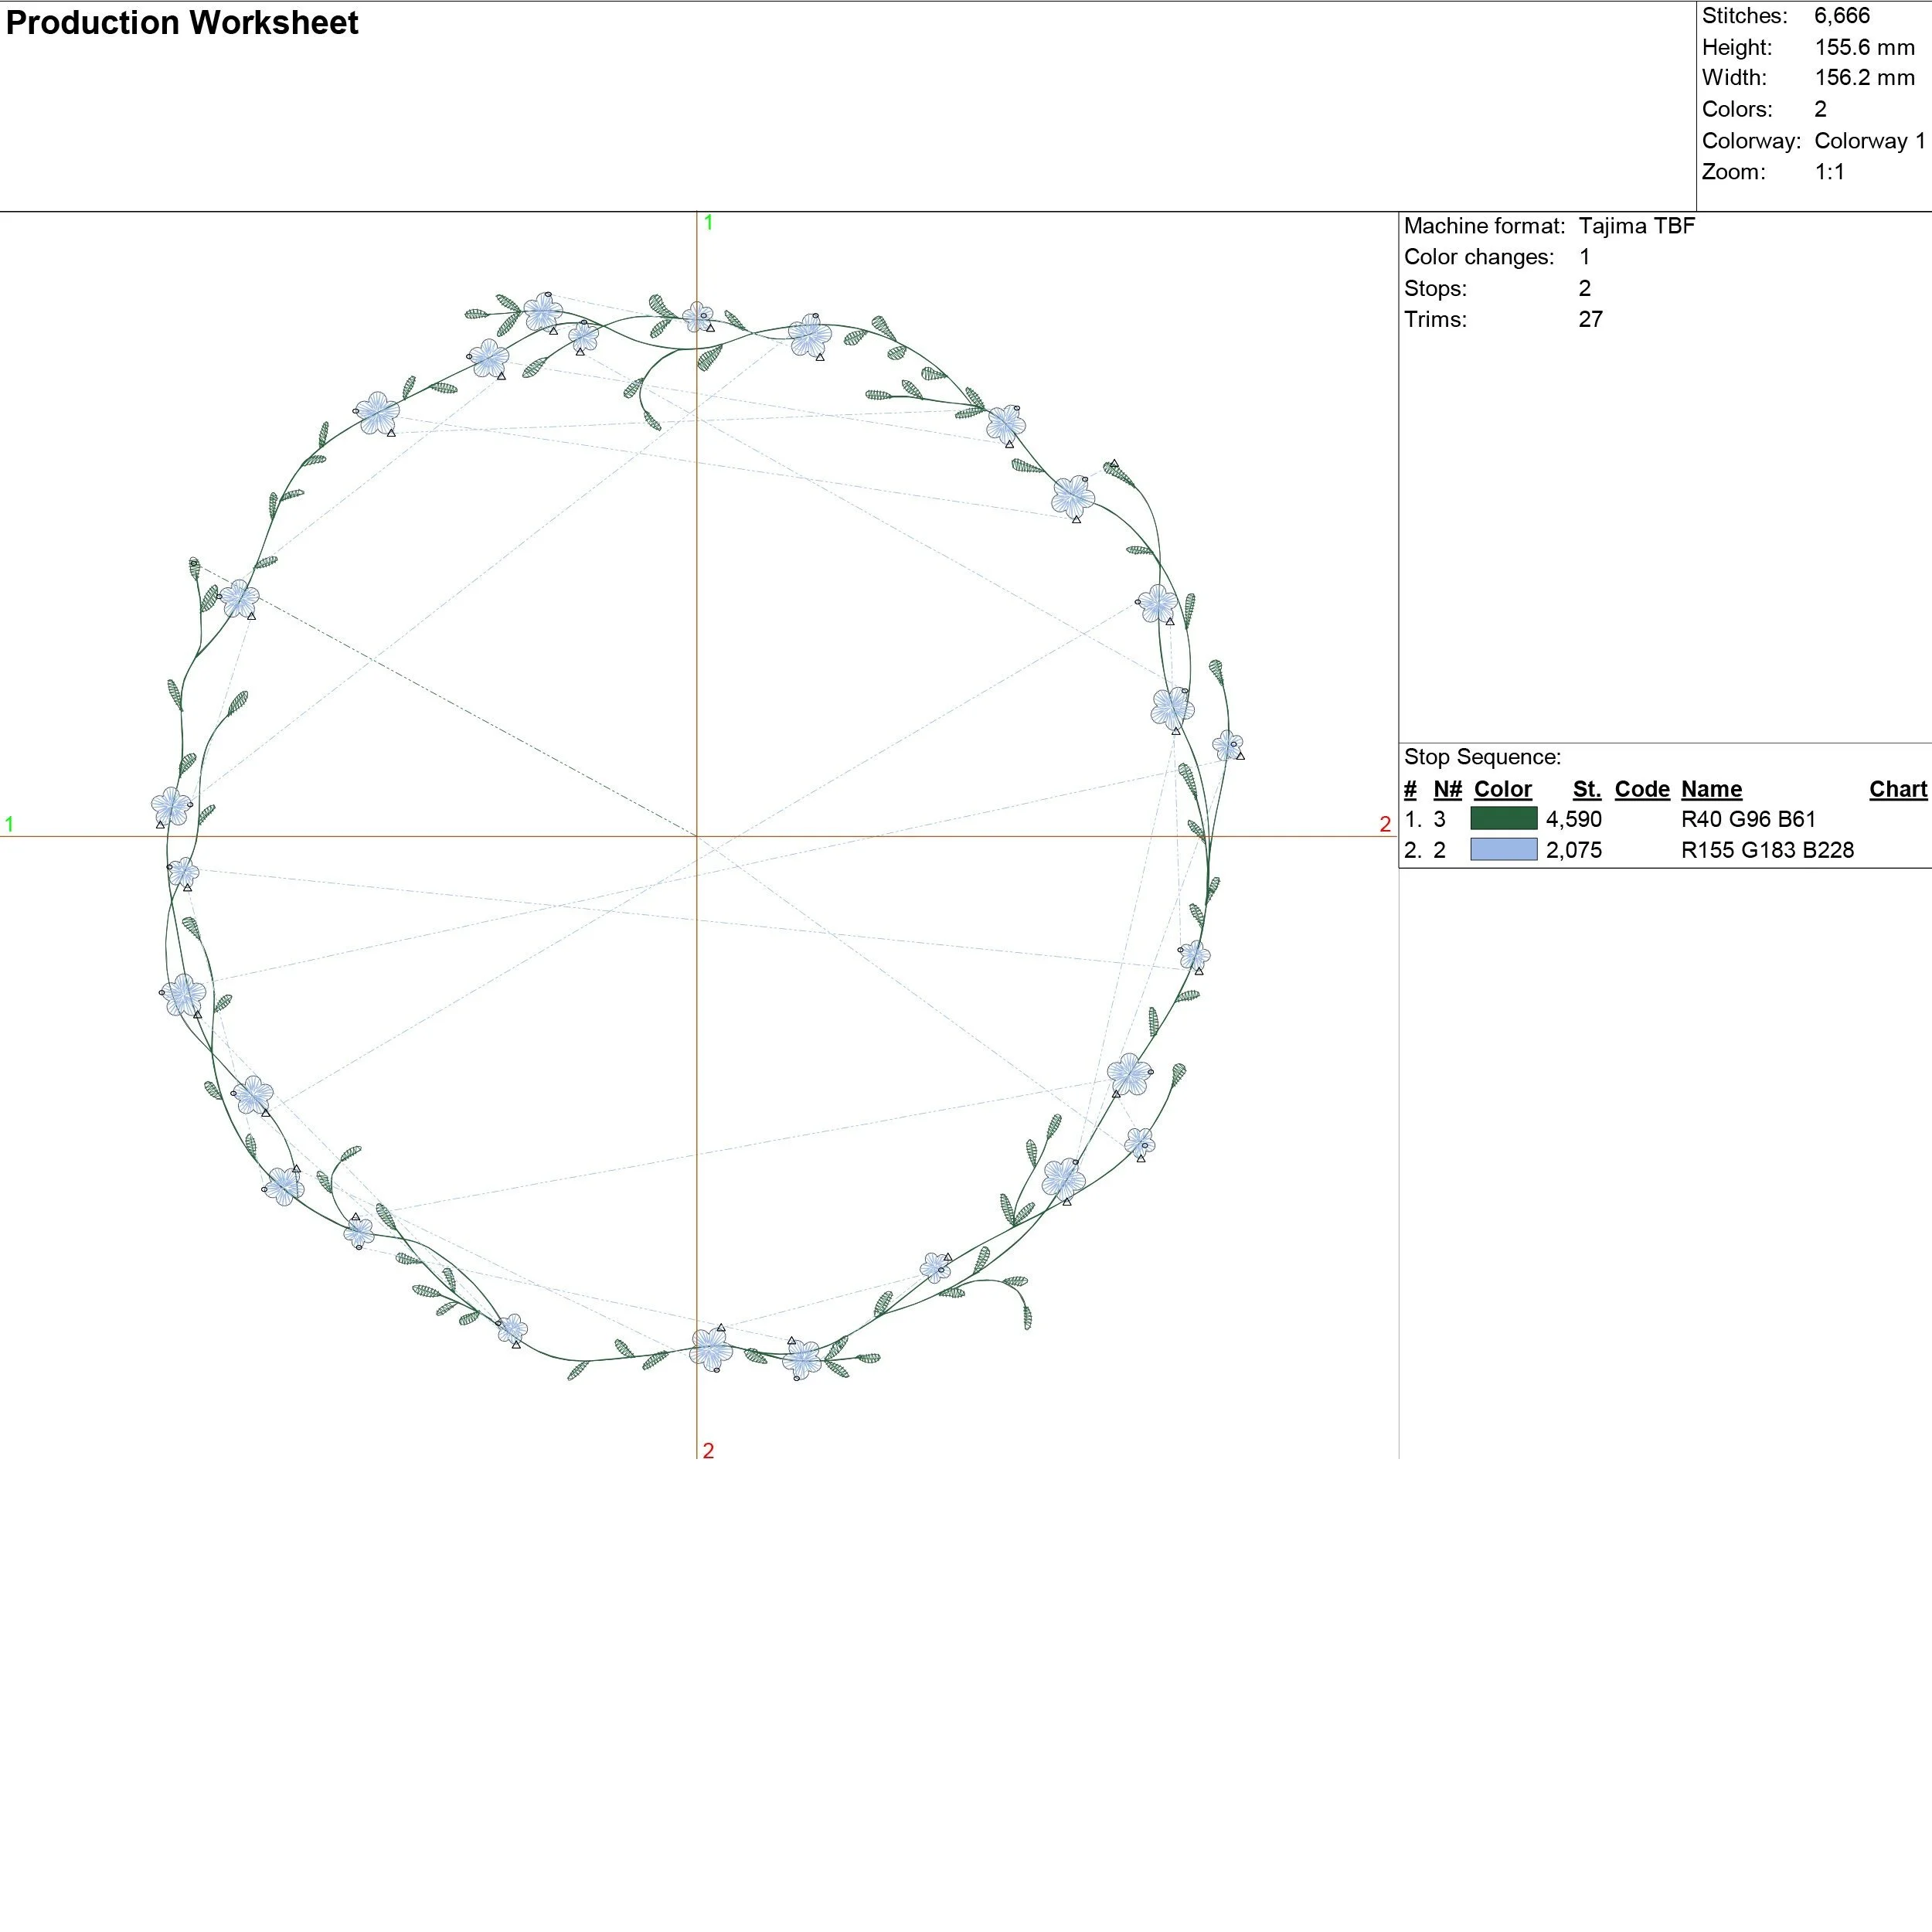Screen dimensions: 1932x1932
Task: Select the R155 G183 B228 thread name
Action: point(1766,850)
